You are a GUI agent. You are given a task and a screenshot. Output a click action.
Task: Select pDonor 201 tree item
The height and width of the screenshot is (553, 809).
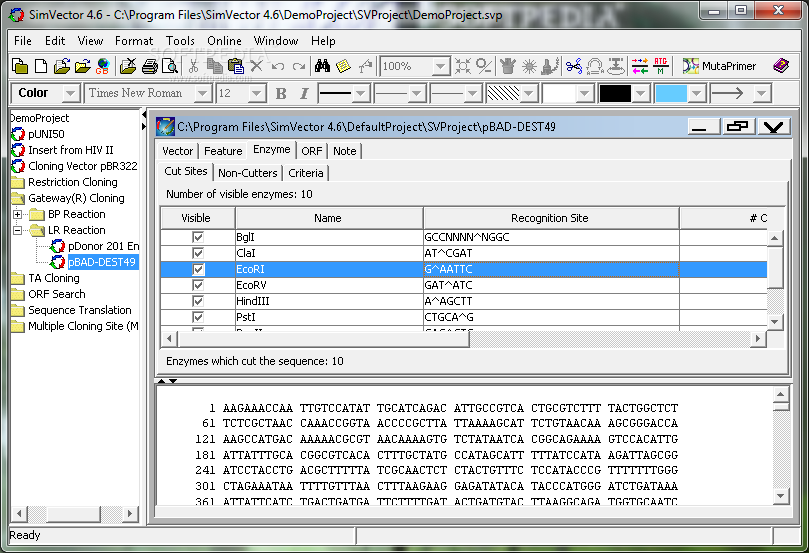click(103, 246)
